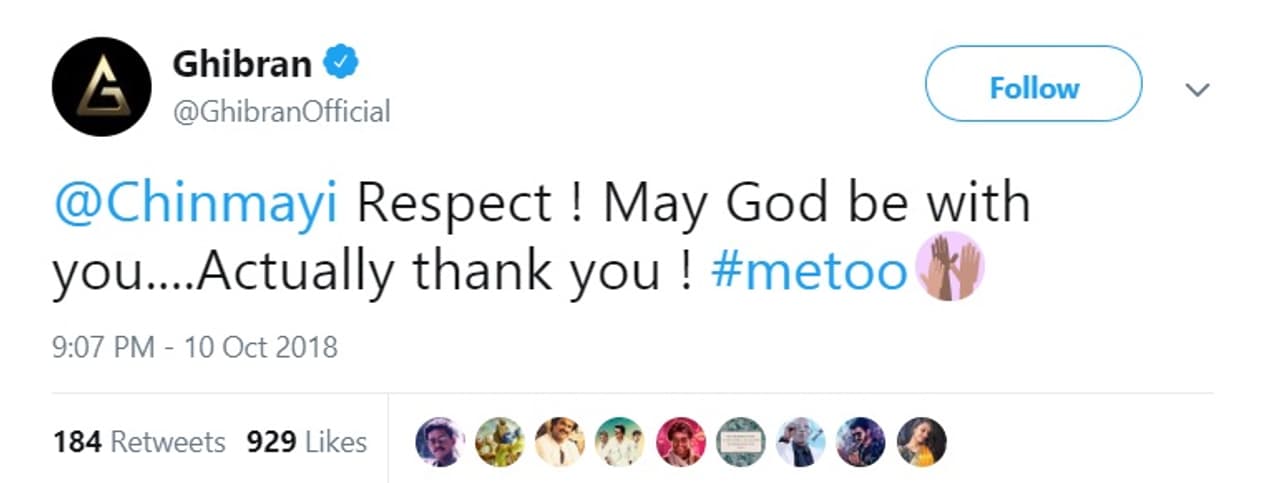This screenshot has width=1280, height=483.
Task: Open the seventh liker avatar with light blue background
Action: 801,442
